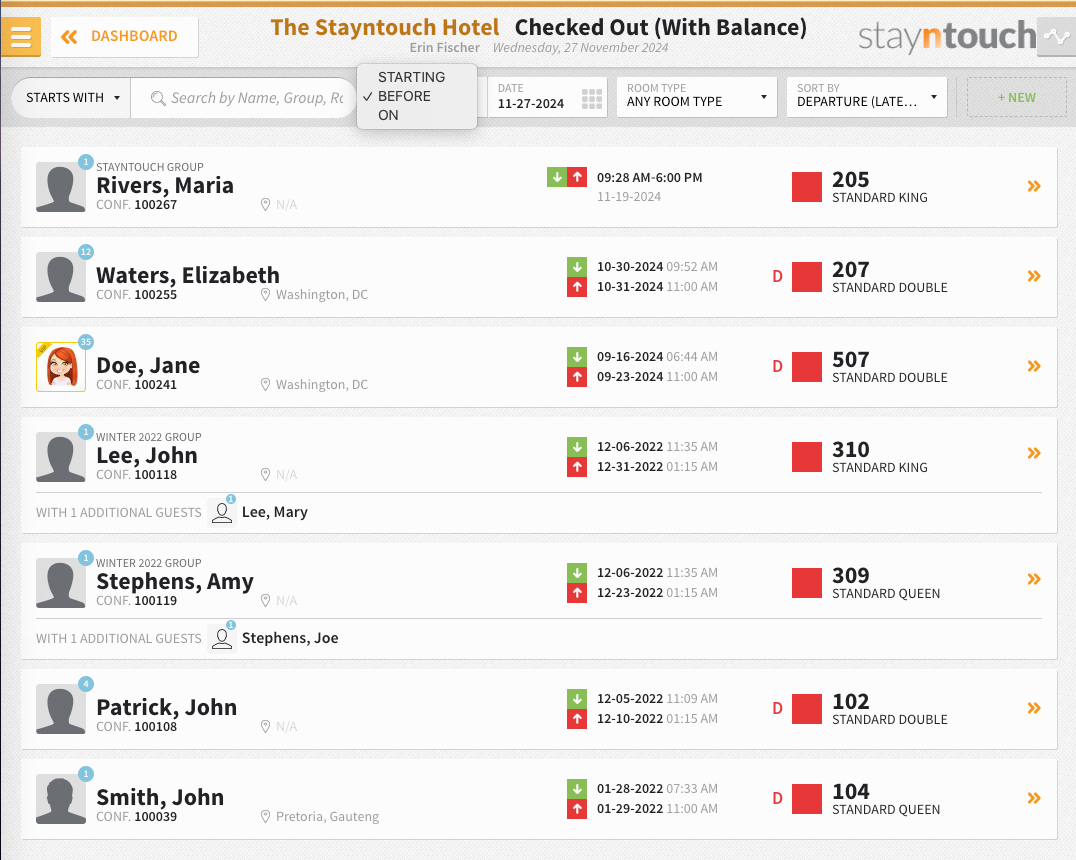Click red room status square for room 507
The width and height of the screenshot is (1076, 860).
806,367
